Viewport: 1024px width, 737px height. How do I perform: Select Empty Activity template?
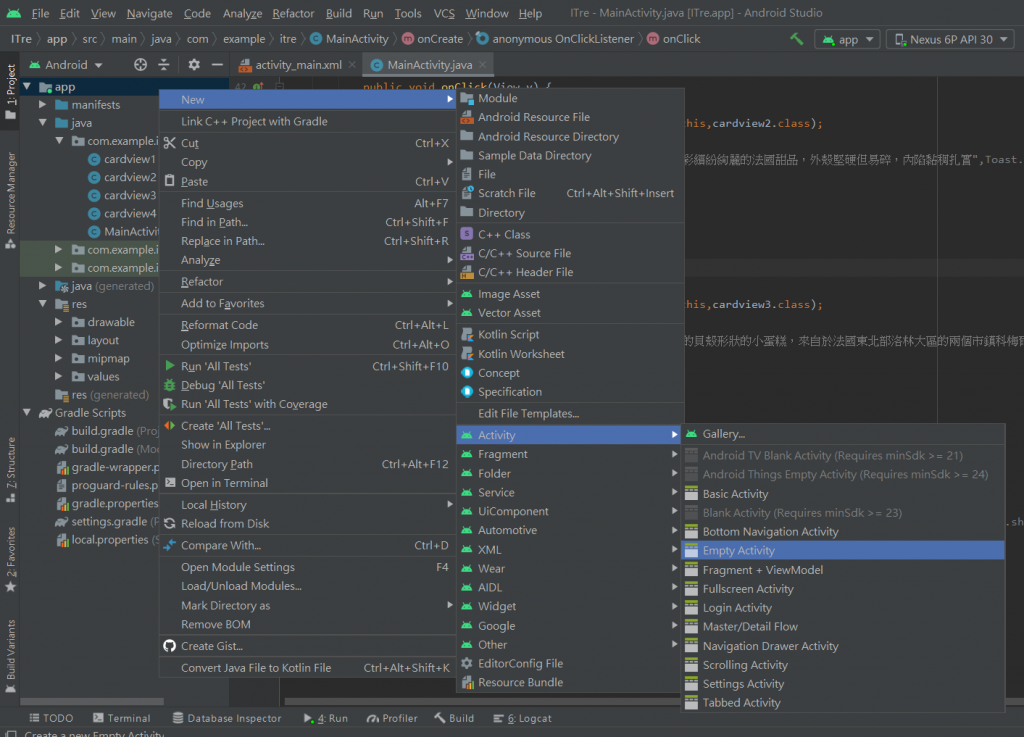pyautogui.click(x=842, y=550)
